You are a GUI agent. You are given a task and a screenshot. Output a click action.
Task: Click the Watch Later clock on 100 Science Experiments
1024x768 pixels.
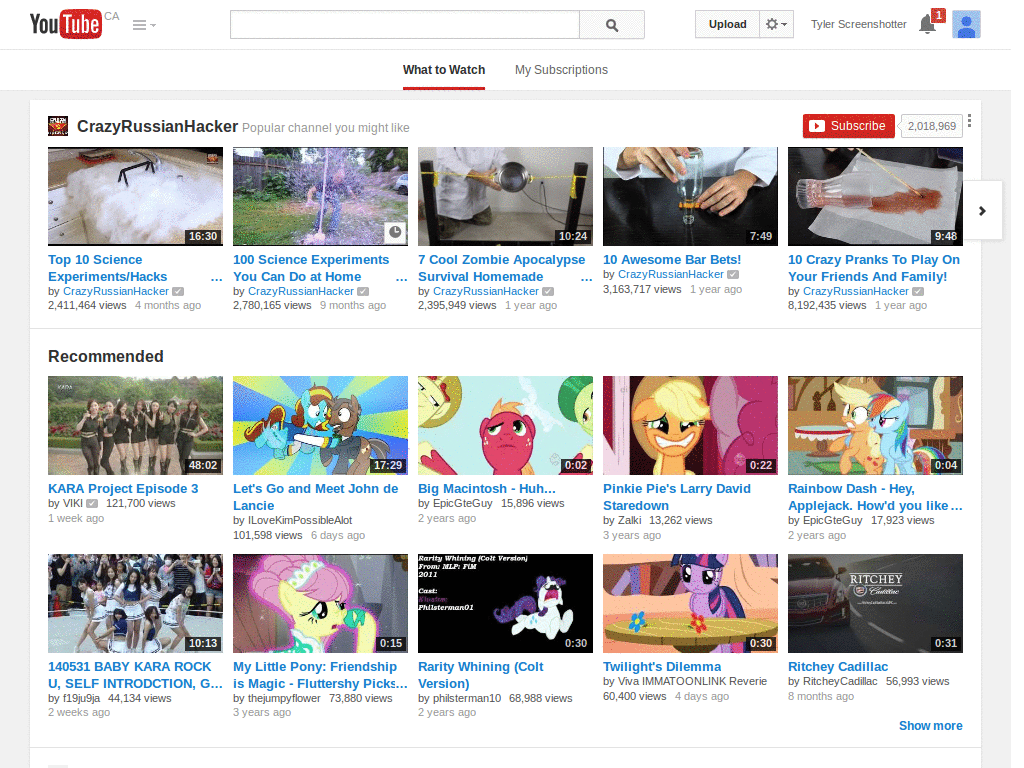click(395, 232)
